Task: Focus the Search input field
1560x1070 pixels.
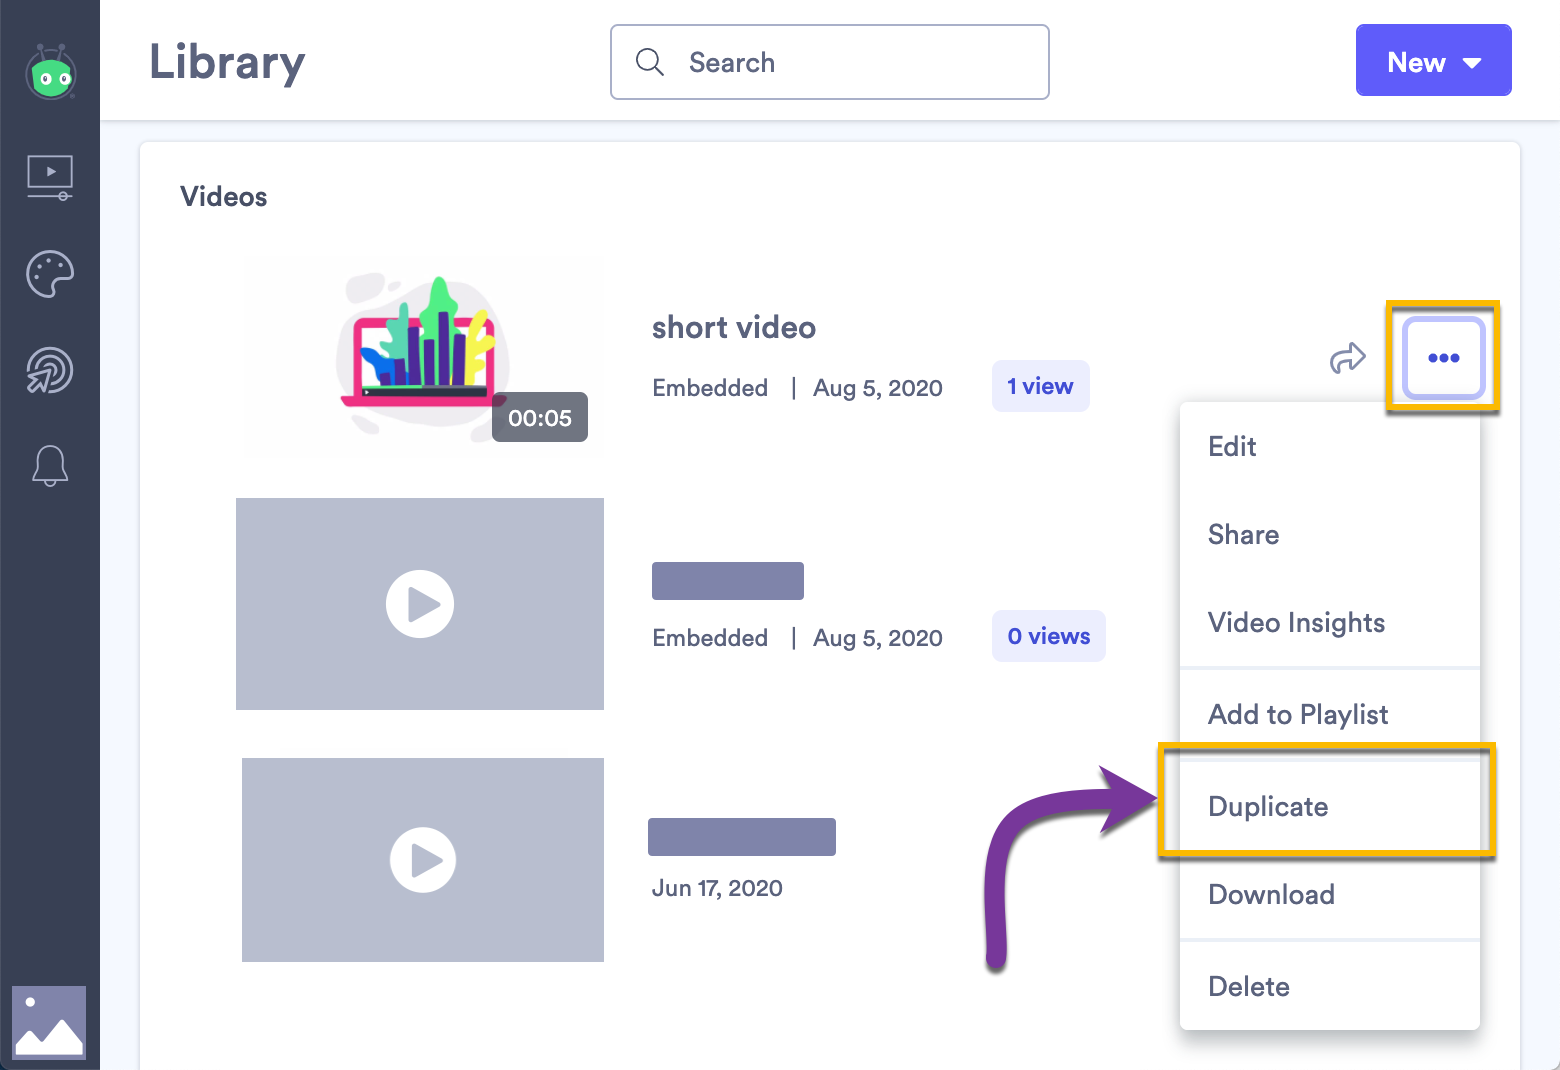Action: tap(829, 62)
